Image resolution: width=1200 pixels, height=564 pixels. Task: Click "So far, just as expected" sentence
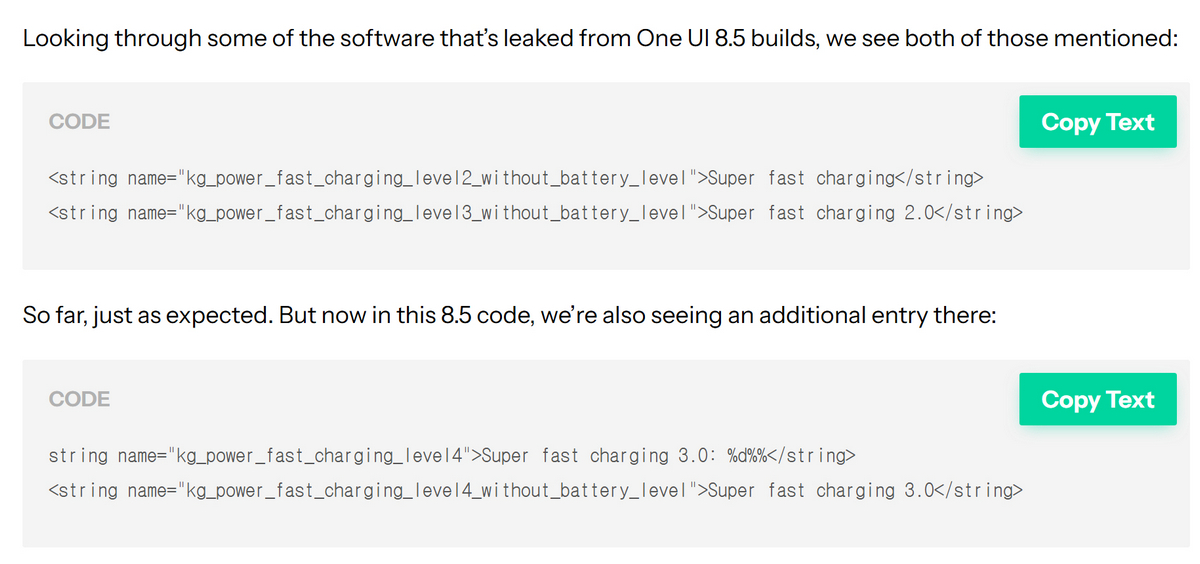tap(147, 317)
